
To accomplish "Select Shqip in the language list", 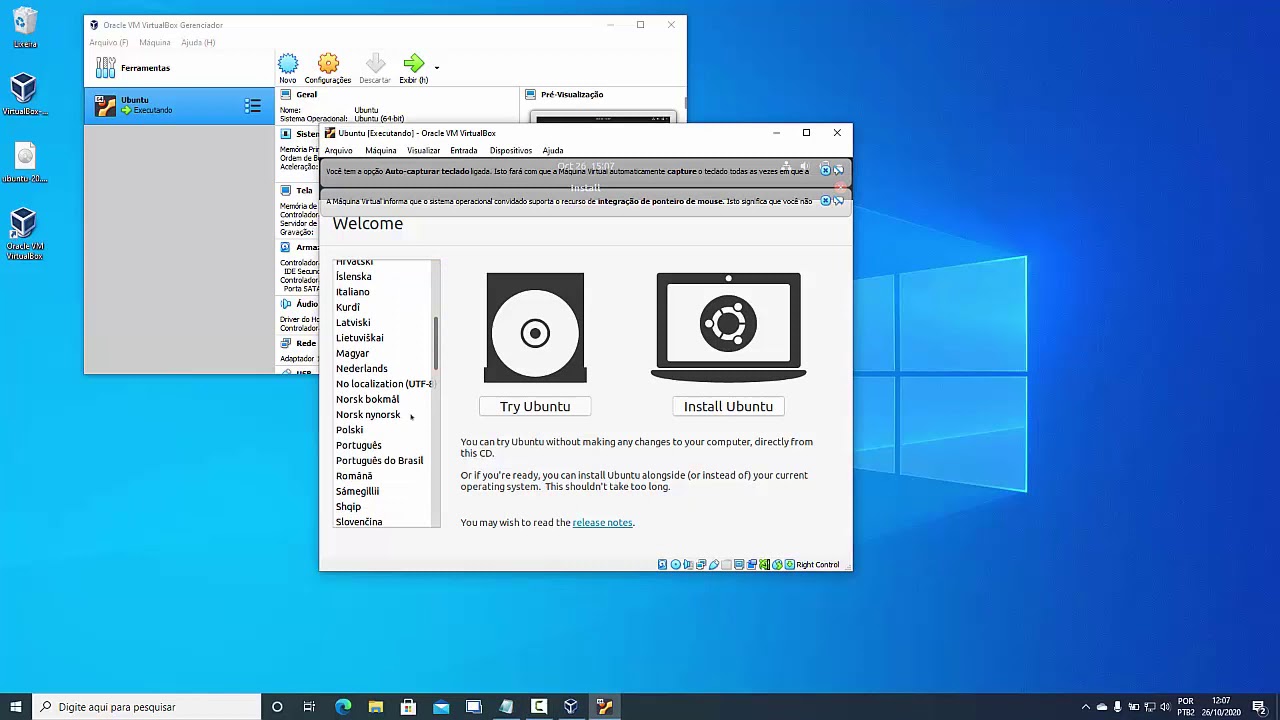I will [349, 506].
